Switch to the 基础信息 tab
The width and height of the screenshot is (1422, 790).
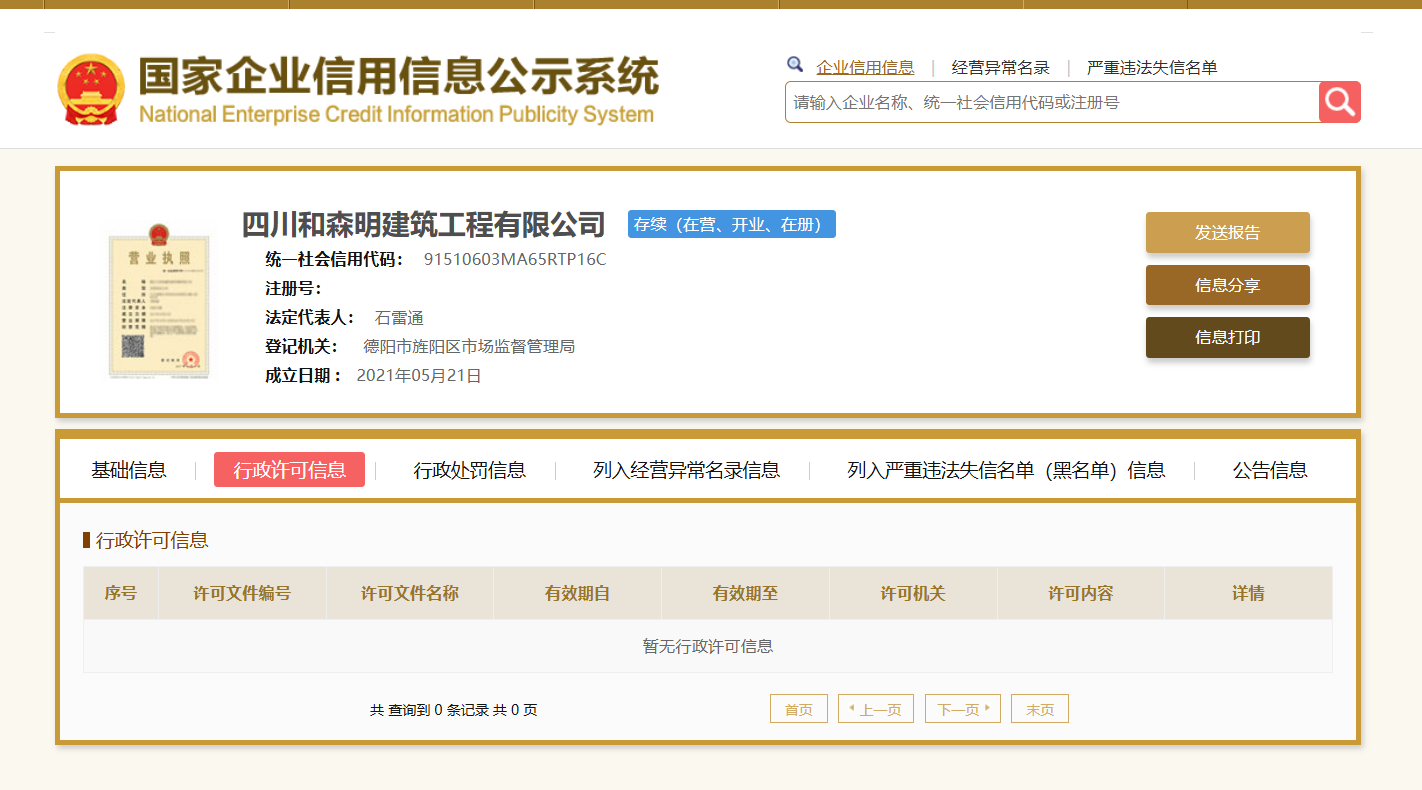pos(129,470)
